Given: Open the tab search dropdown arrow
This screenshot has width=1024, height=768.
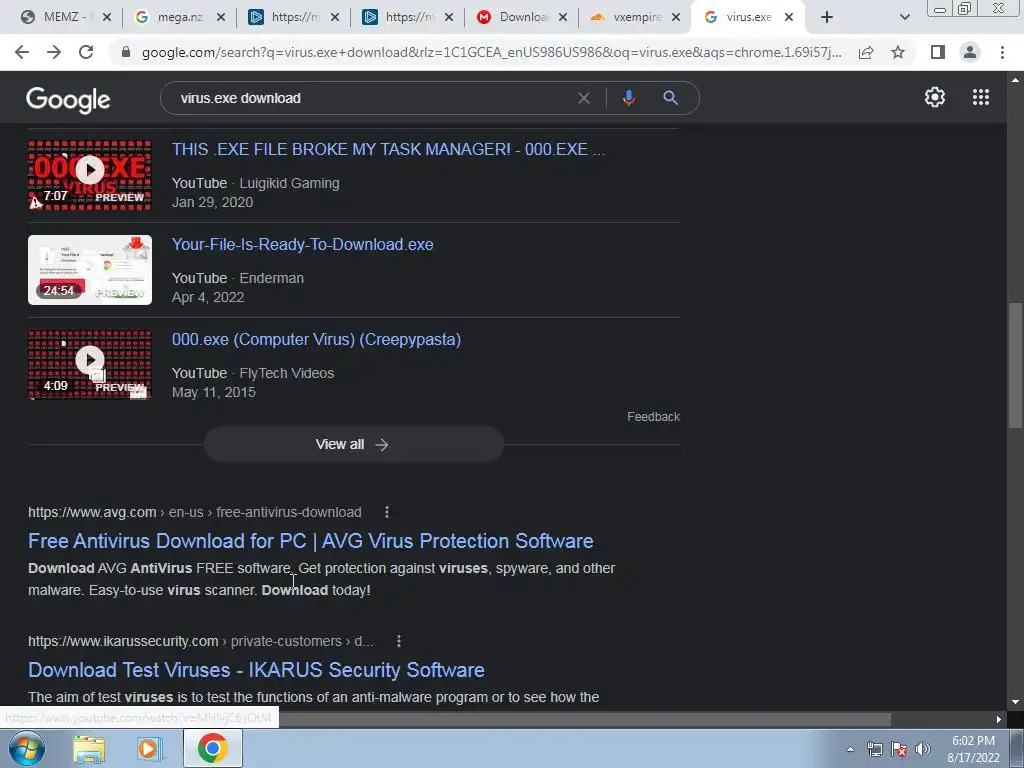Looking at the screenshot, I should click(x=904, y=17).
